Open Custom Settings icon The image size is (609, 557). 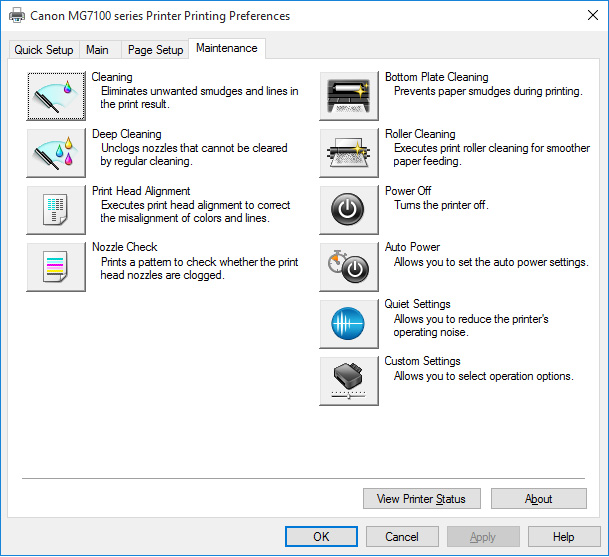[349, 380]
